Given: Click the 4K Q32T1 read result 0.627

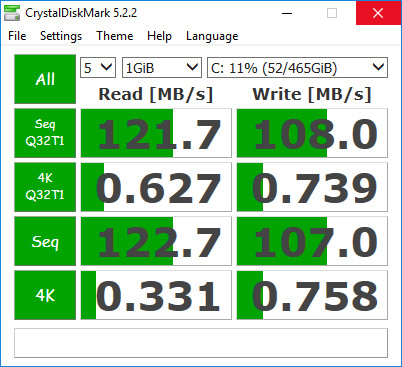Looking at the screenshot, I should pos(156,187).
